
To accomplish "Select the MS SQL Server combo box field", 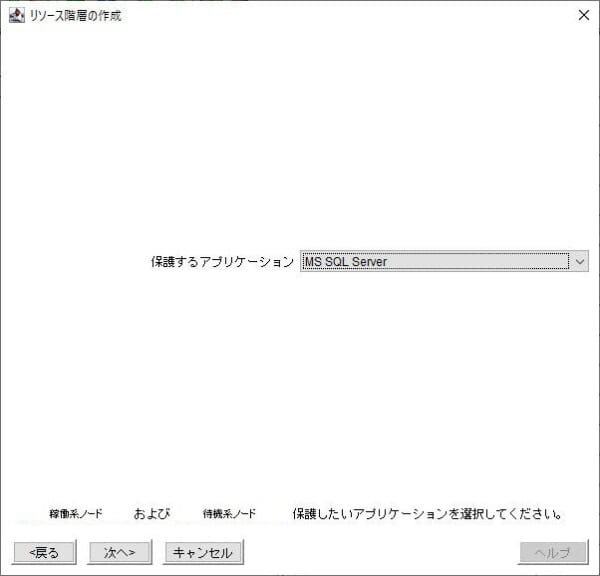I will tap(444, 261).
